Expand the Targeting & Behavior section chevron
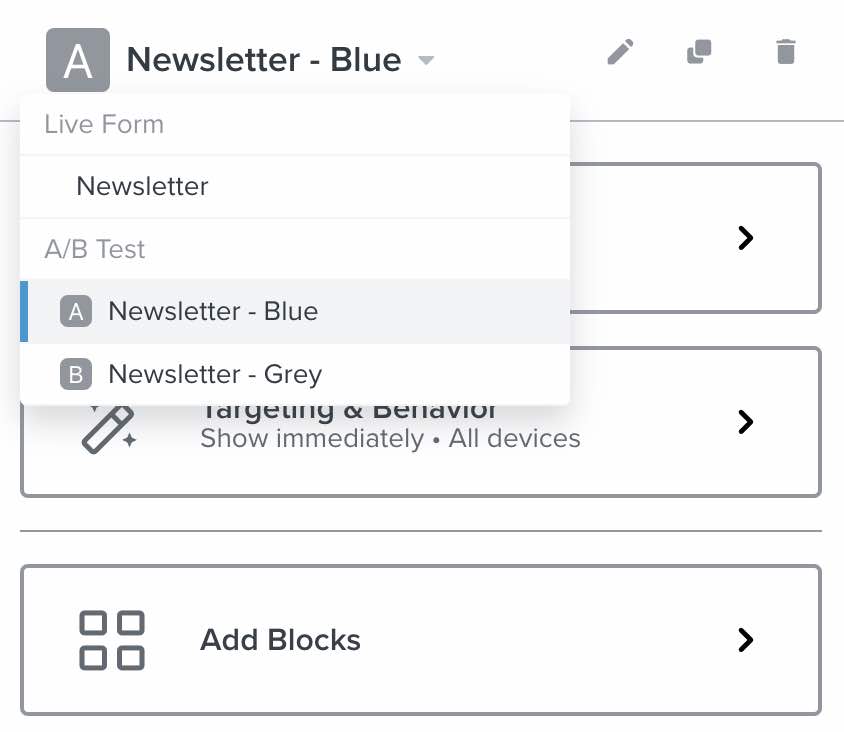The width and height of the screenshot is (844, 732). click(745, 423)
